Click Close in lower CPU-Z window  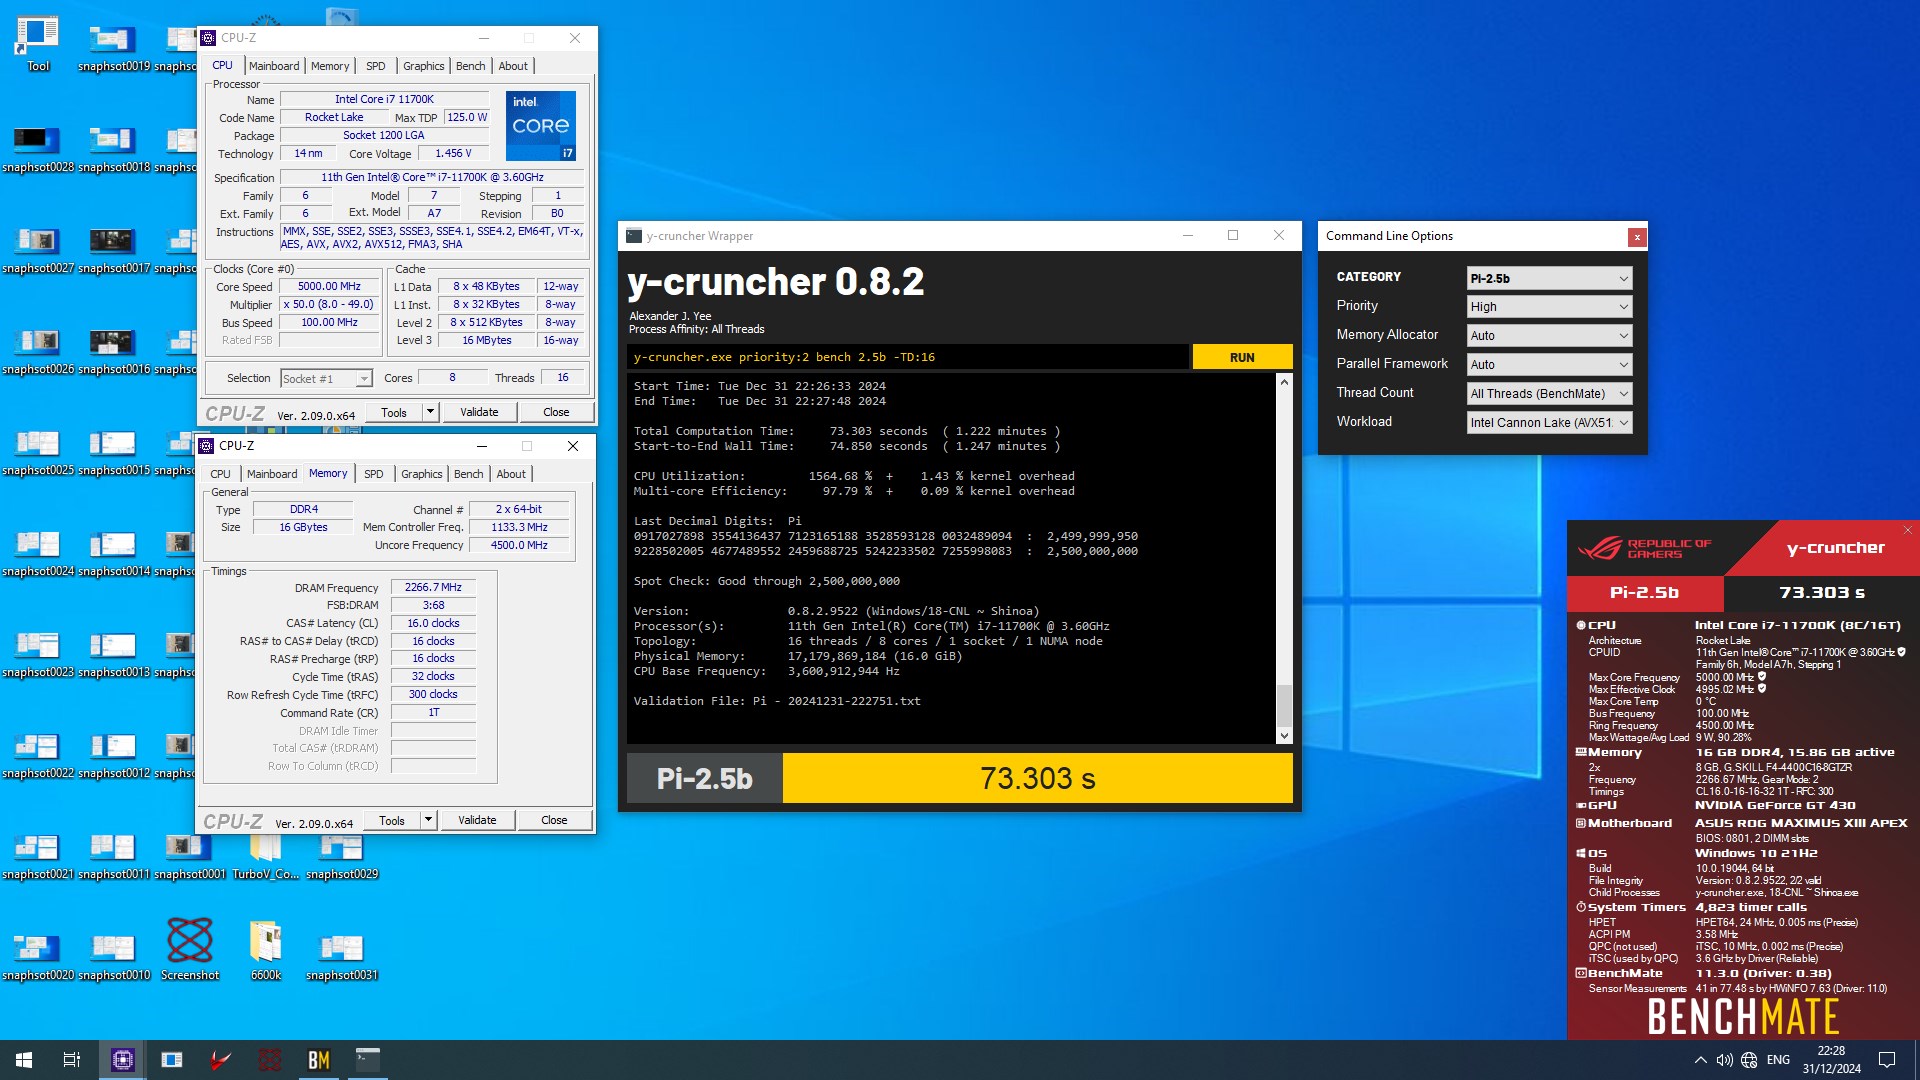[554, 820]
